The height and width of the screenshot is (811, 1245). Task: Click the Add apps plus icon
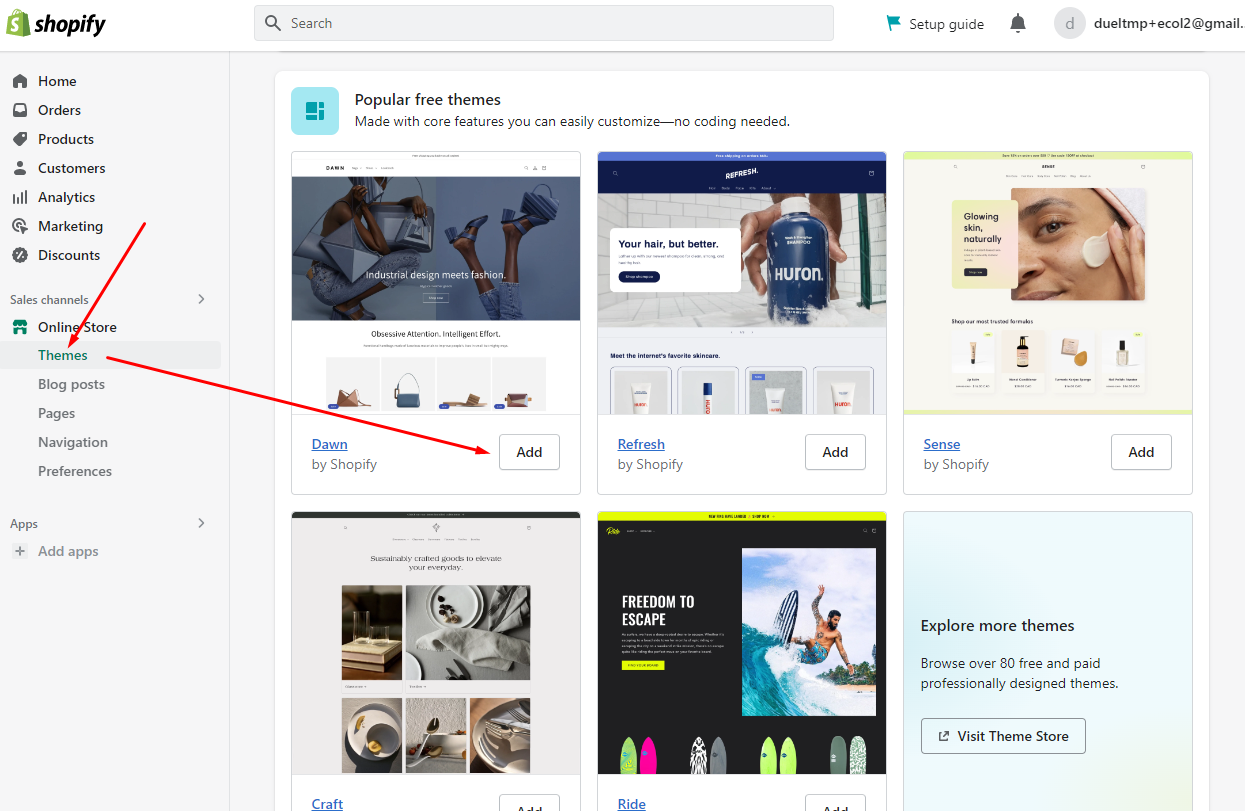click(x=20, y=551)
